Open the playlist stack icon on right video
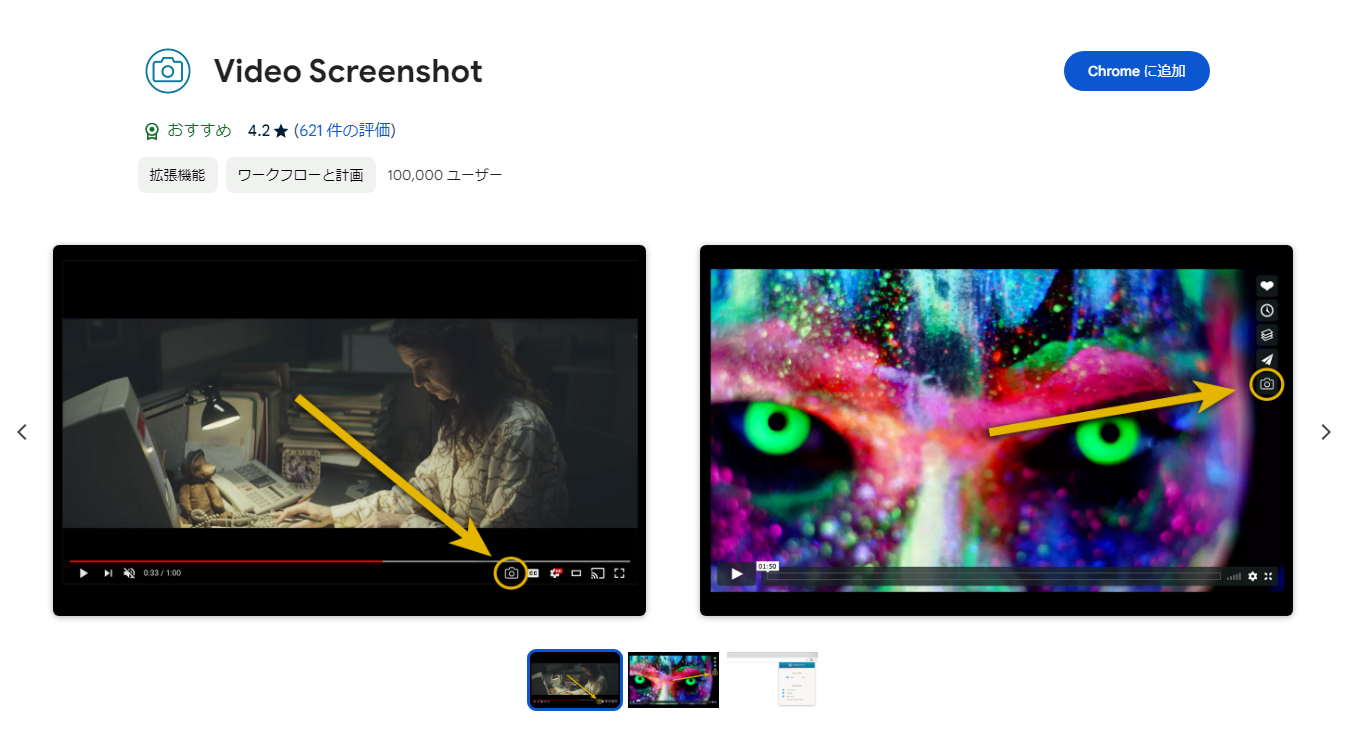The height and width of the screenshot is (737, 1358). click(x=1266, y=335)
